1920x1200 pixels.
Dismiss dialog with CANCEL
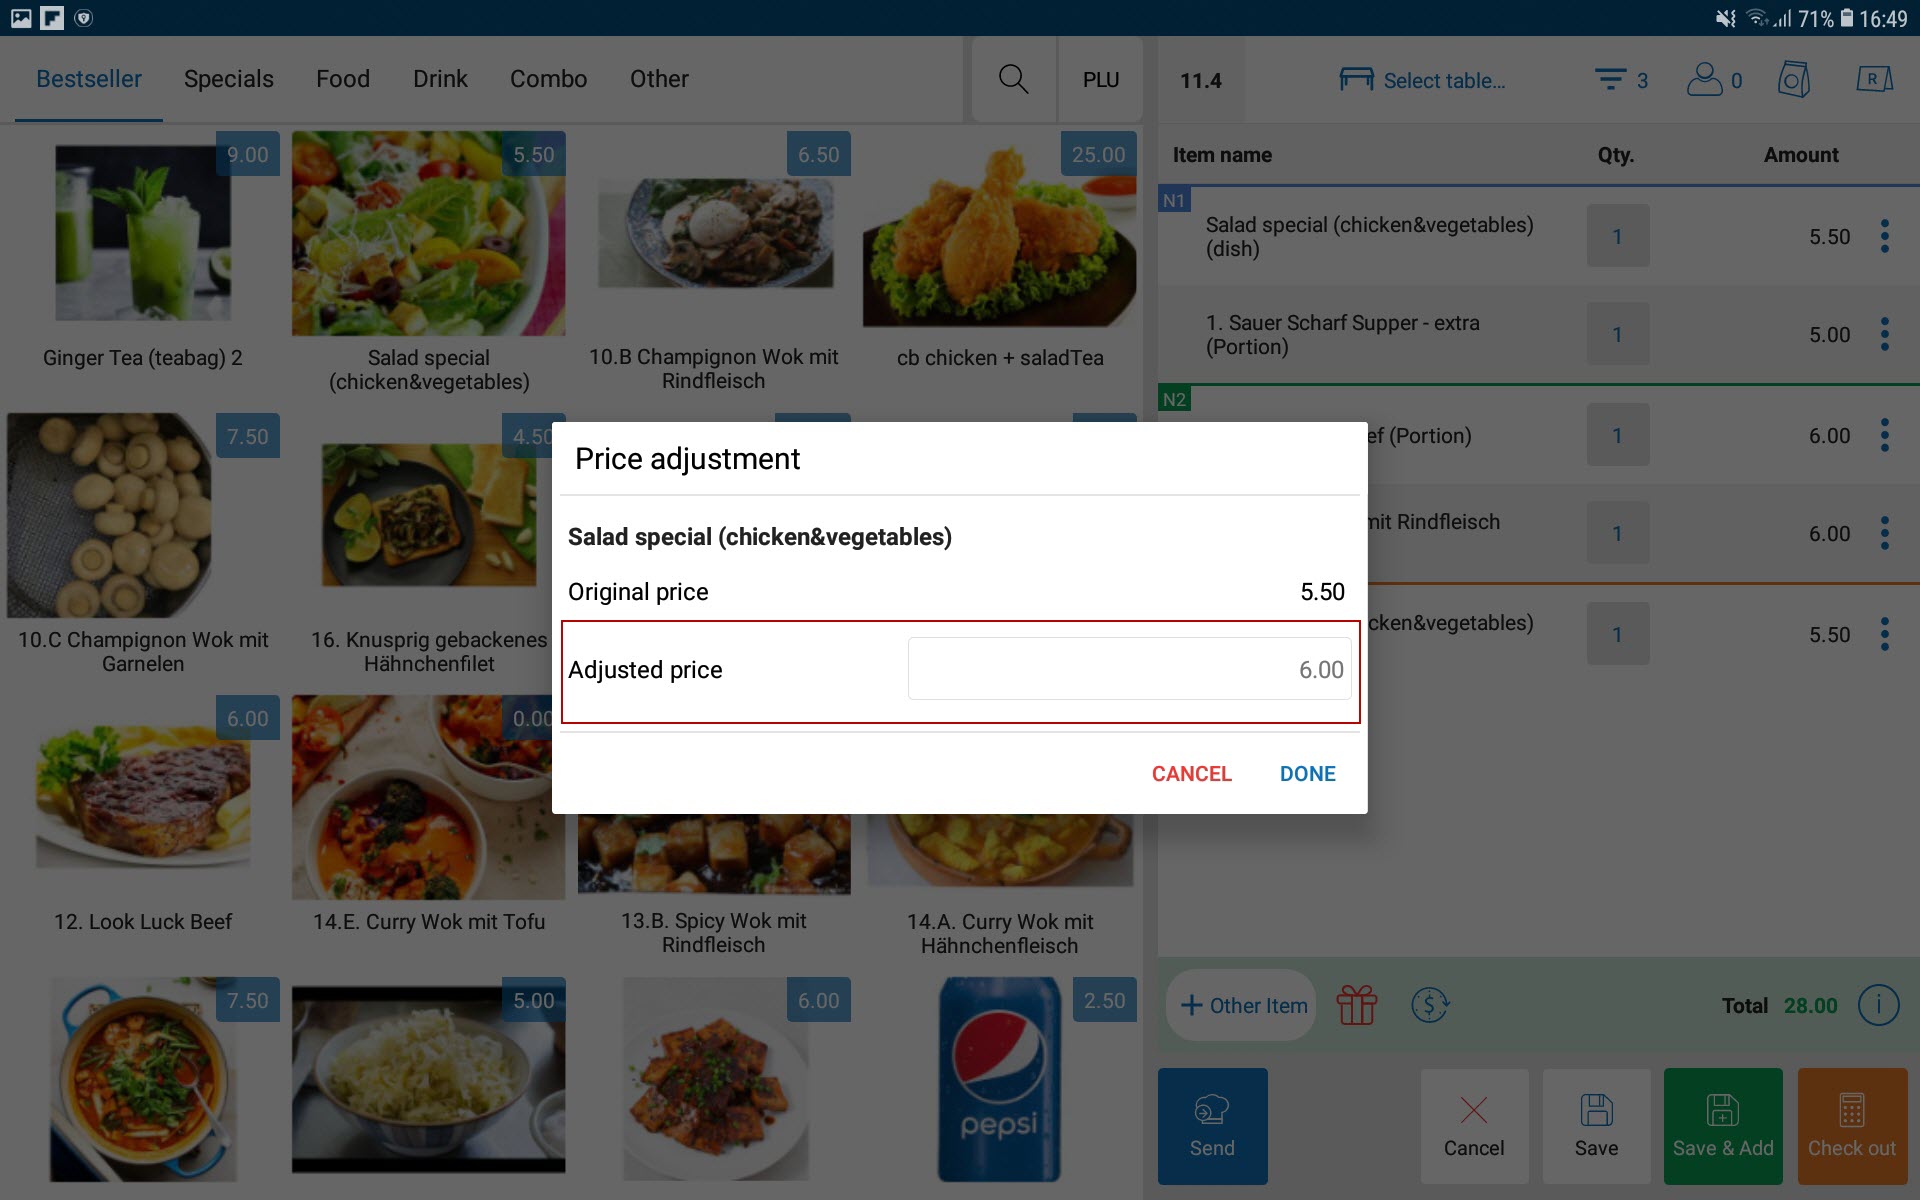(1191, 773)
